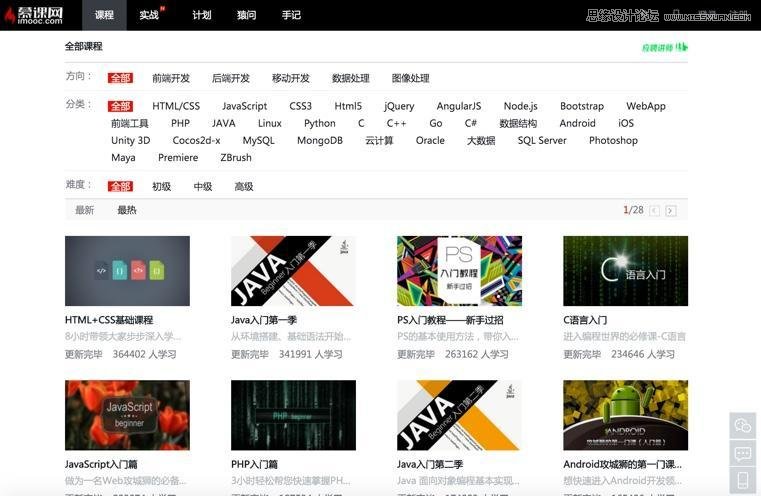Open PS入门教程 course thumbnail
Screen dimensions: 761x496
[x=459, y=271]
